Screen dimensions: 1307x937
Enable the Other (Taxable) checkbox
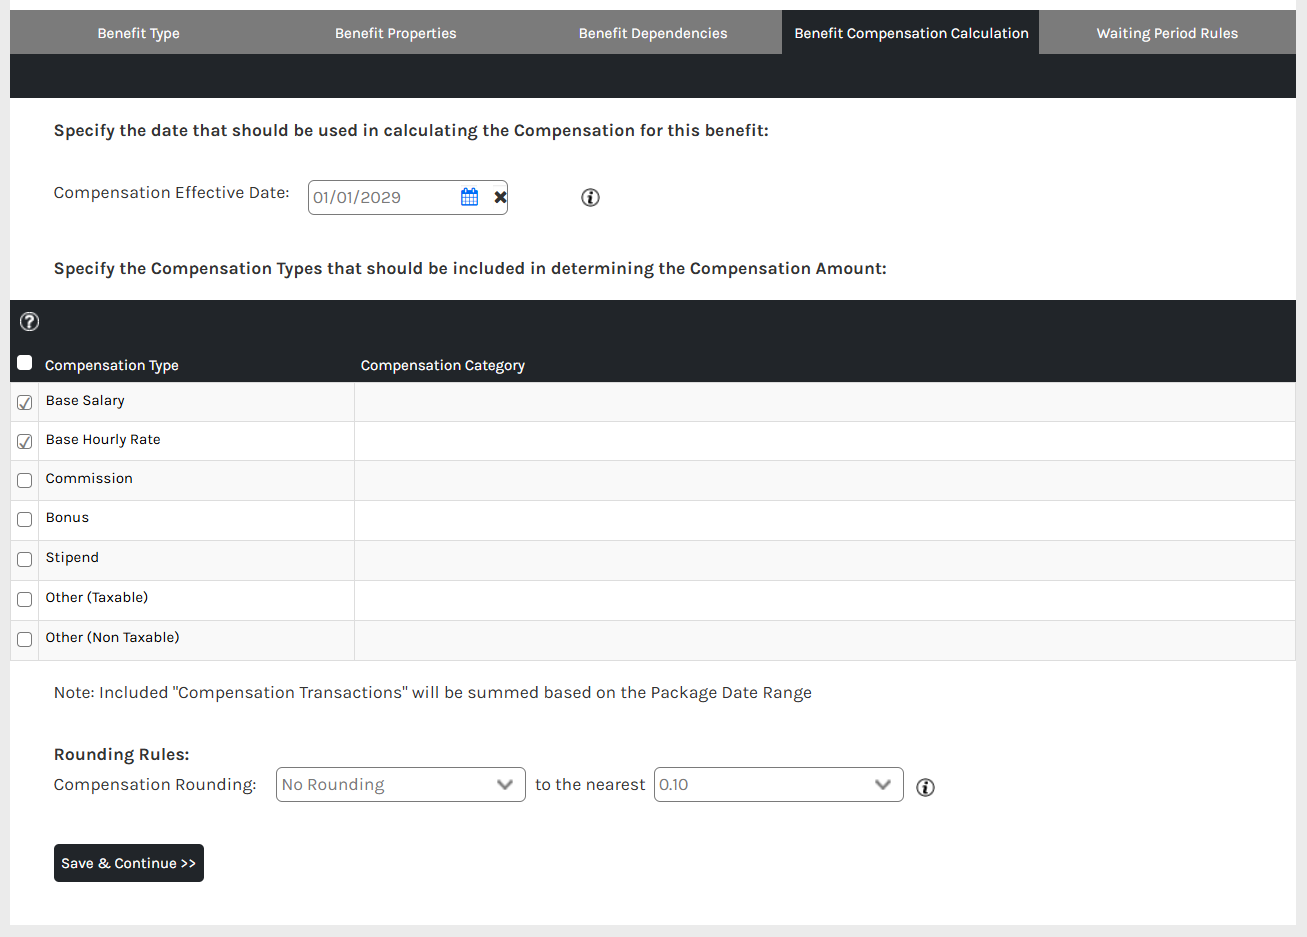click(x=25, y=599)
